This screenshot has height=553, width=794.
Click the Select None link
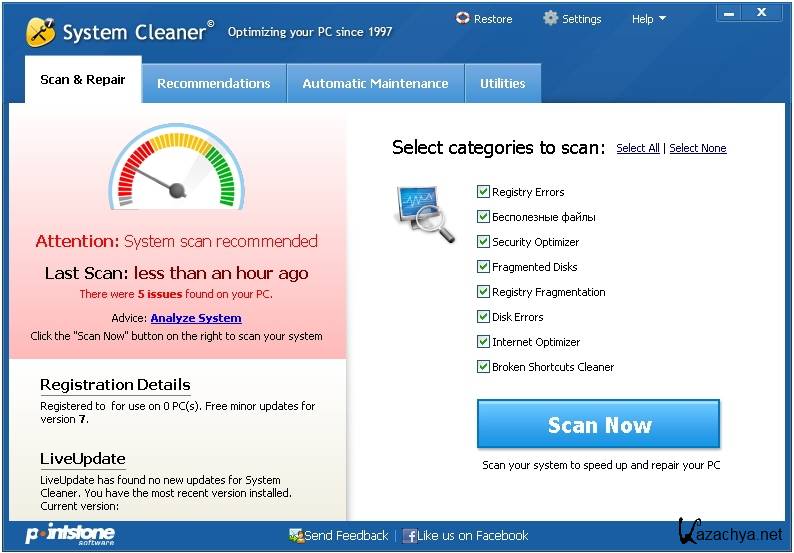click(697, 148)
